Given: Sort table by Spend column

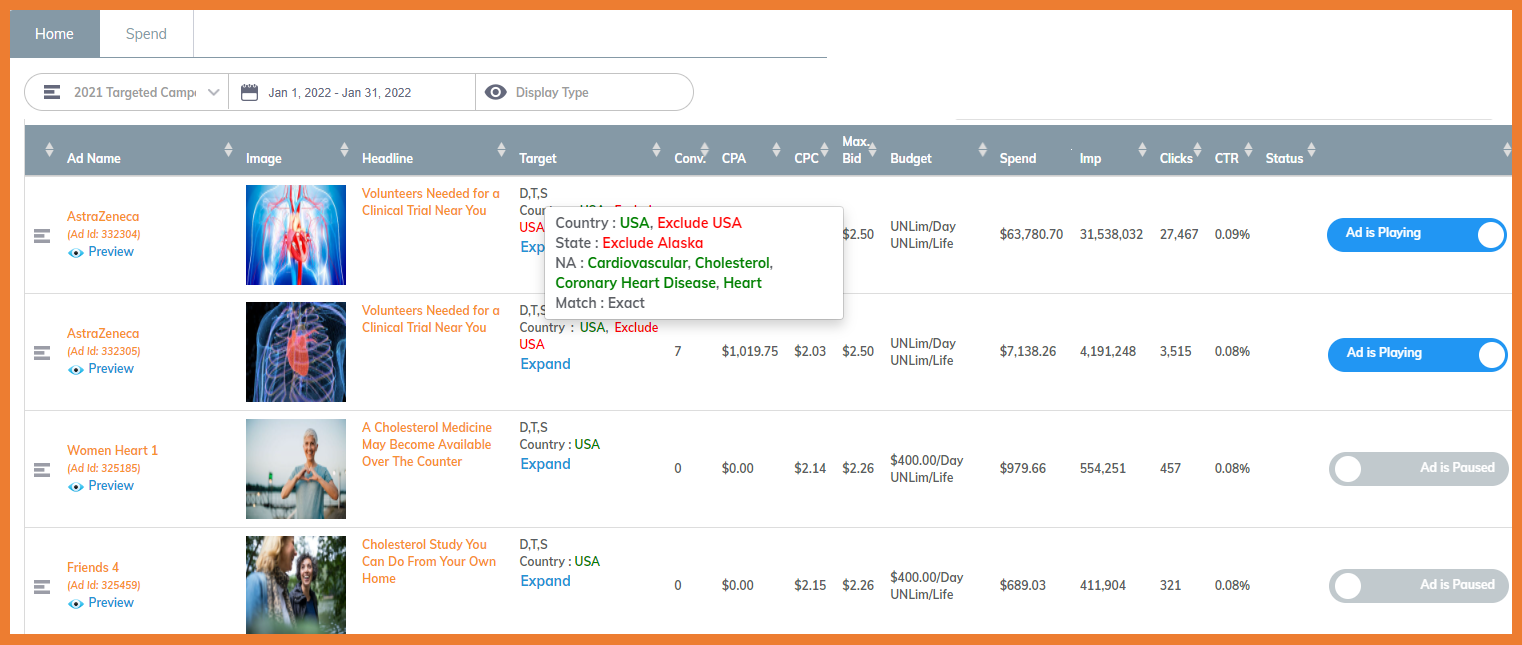Looking at the screenshot, I should click(1018, 158).
